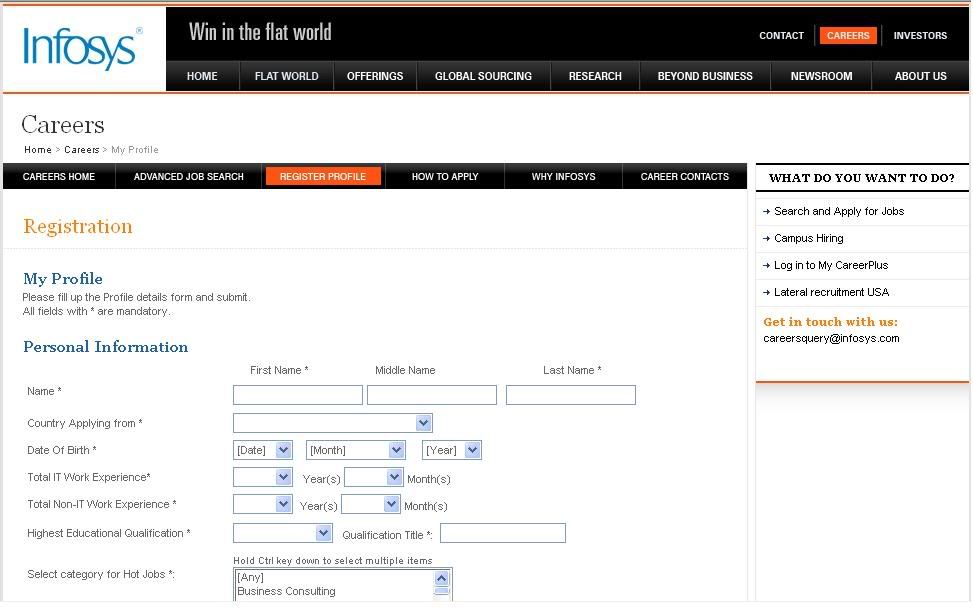The height and width of the screenshot is (611, 973).
Task: Switch to the Careers Home tab
Action: point(59,177)
